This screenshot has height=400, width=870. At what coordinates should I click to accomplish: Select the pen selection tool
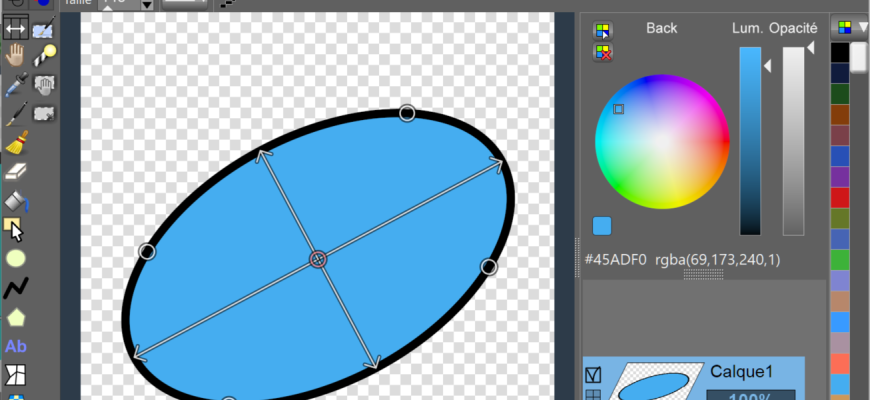tap(44, 28)
